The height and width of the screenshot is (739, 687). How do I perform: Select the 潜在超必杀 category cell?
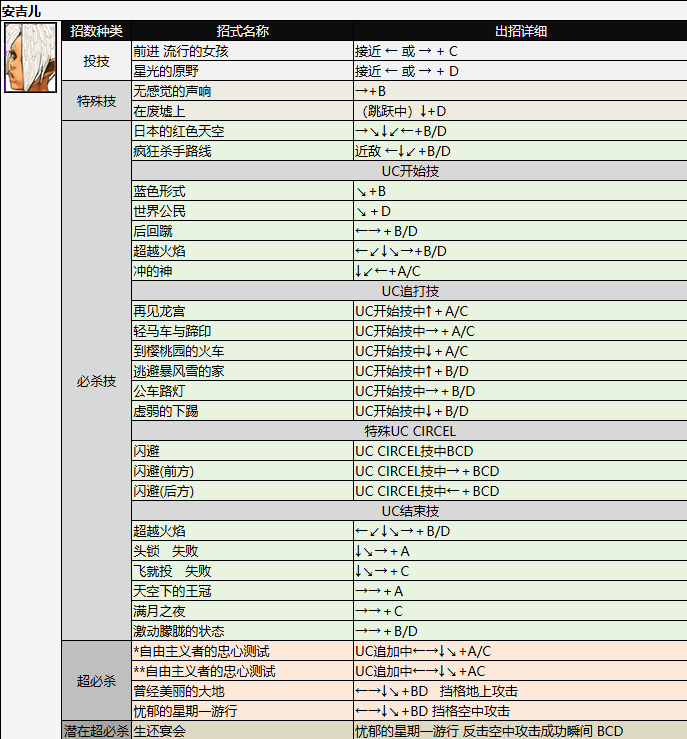point(96,731)
